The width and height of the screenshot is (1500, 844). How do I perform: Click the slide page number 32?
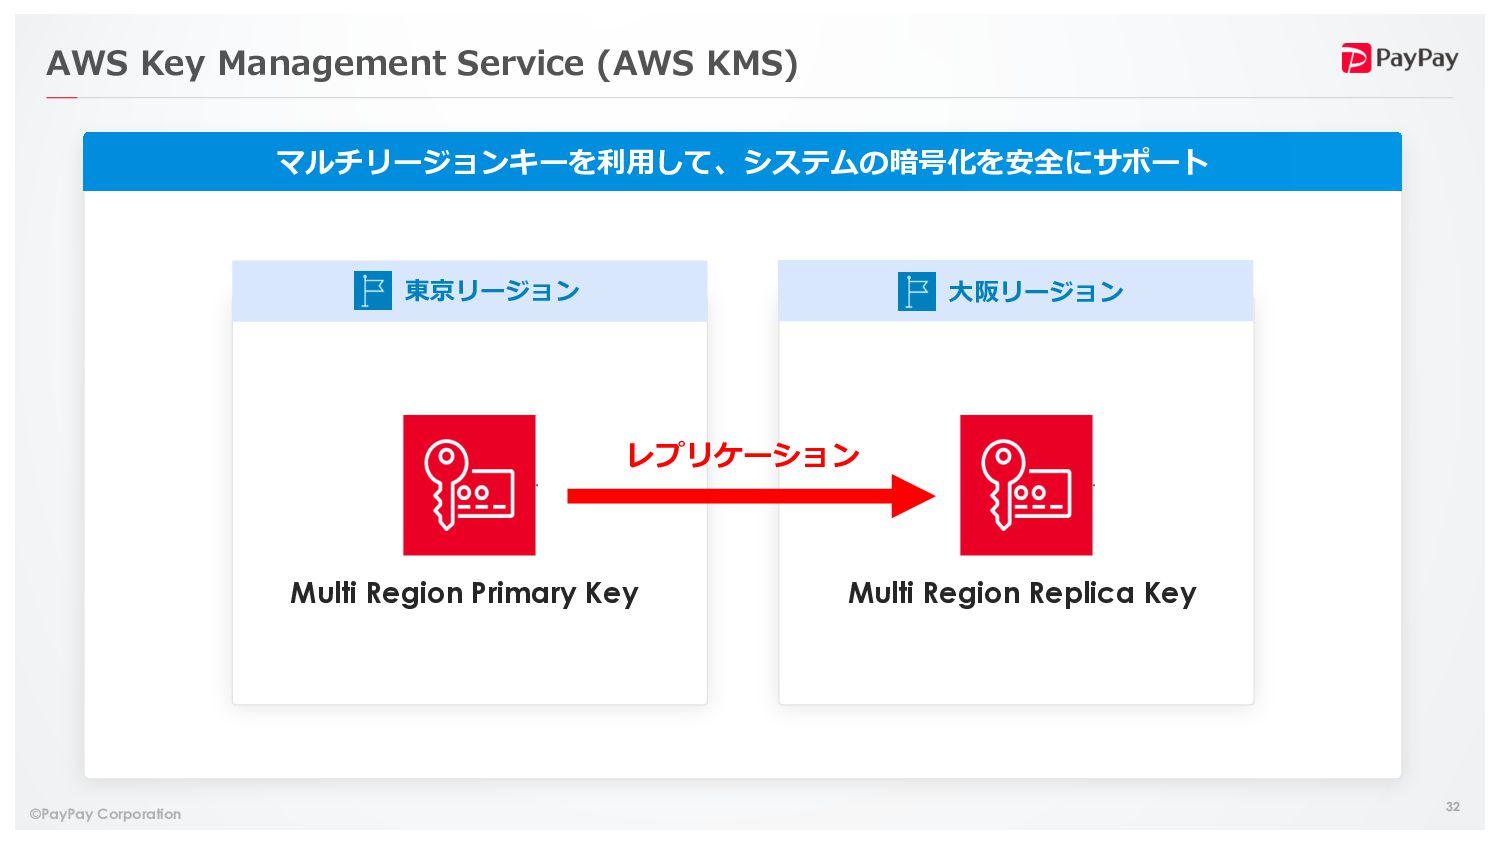[1452, 806]
